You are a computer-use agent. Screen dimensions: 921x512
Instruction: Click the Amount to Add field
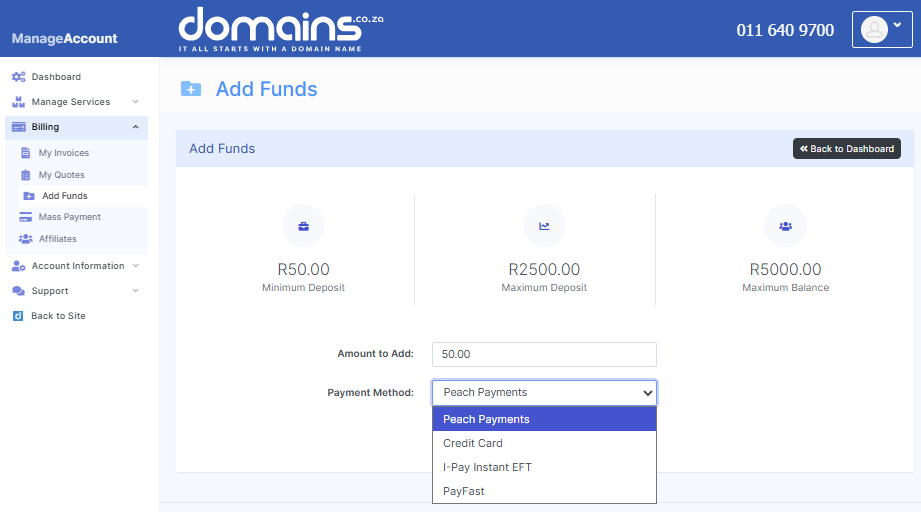tap(544, 354)
